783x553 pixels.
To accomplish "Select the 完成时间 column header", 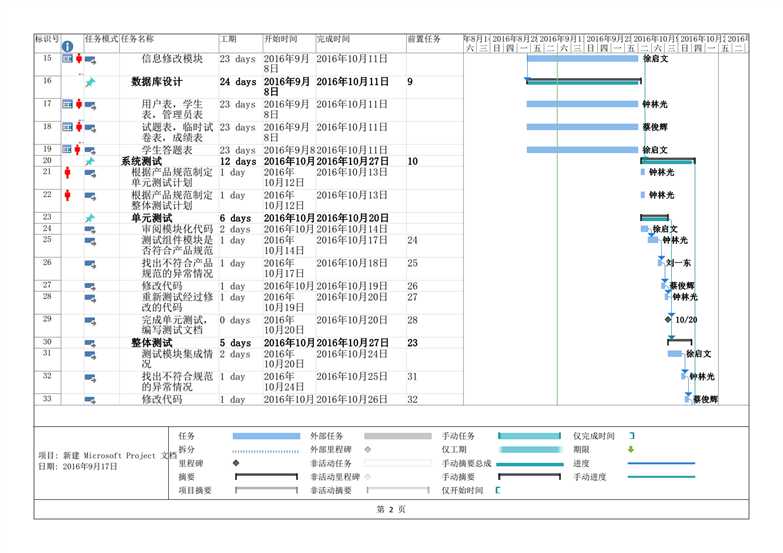I will tap(333, 39).
